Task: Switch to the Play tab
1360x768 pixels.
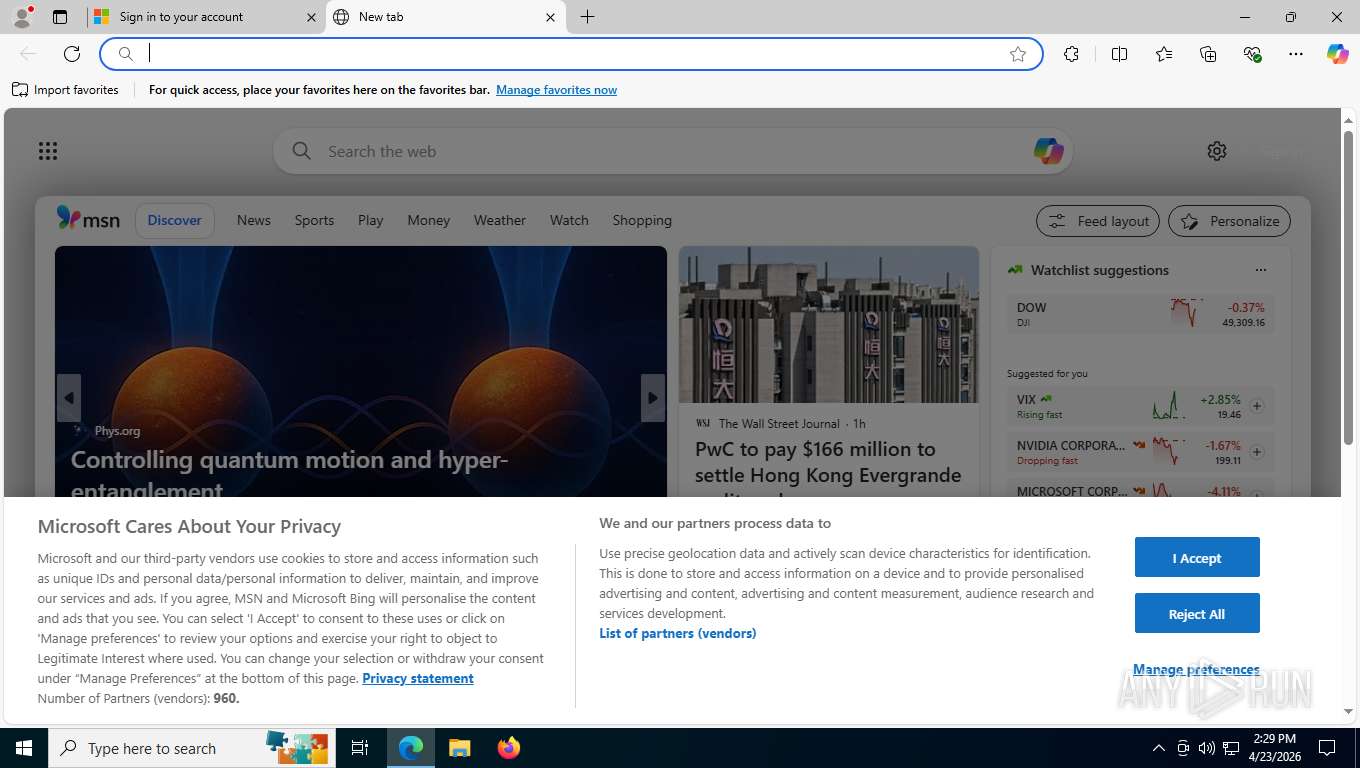Action: [371, 220]
